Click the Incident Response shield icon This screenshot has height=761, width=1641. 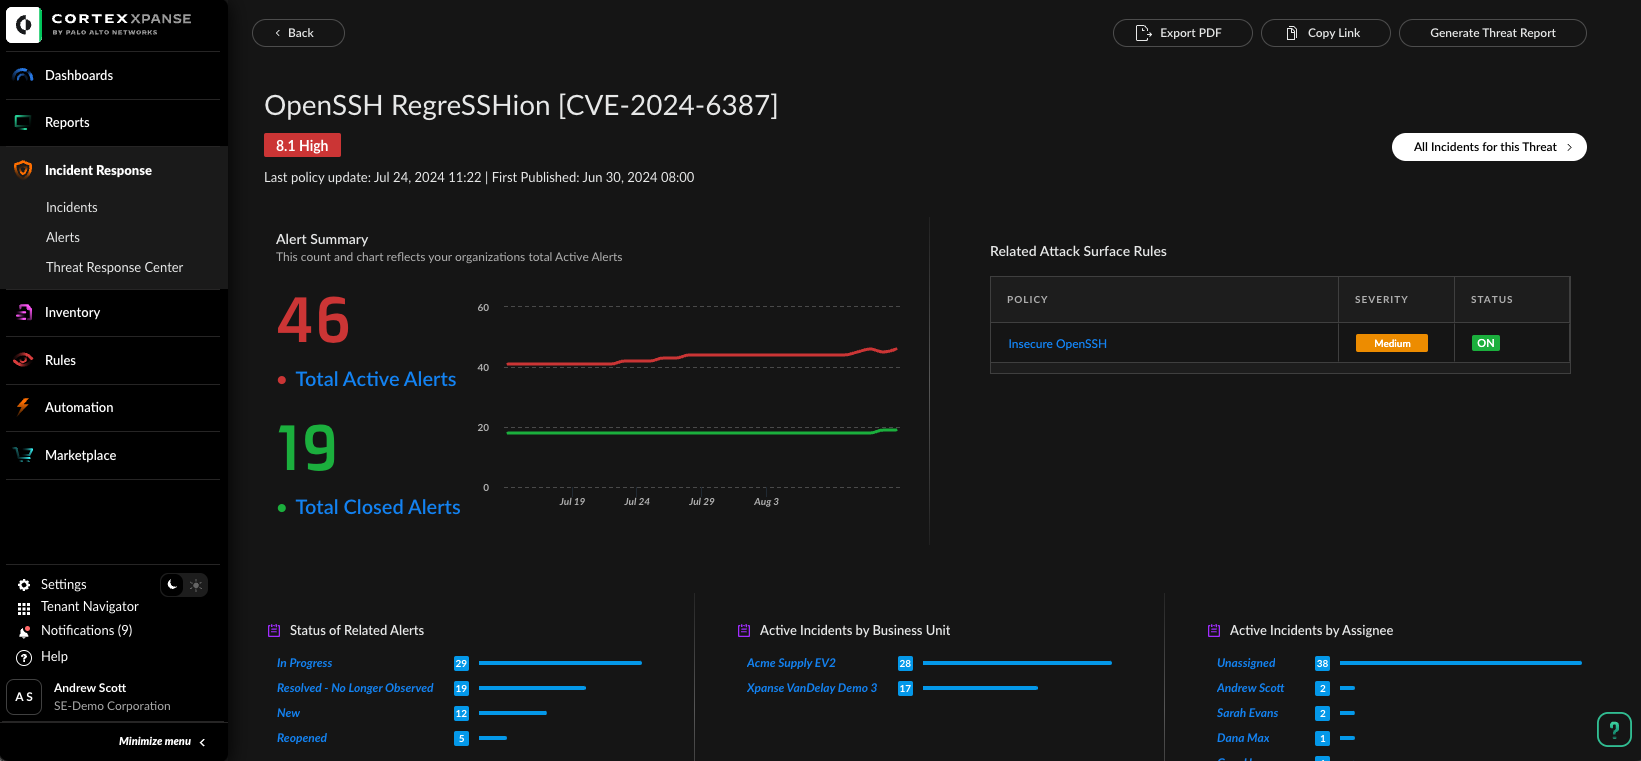(x=23, y=170)
